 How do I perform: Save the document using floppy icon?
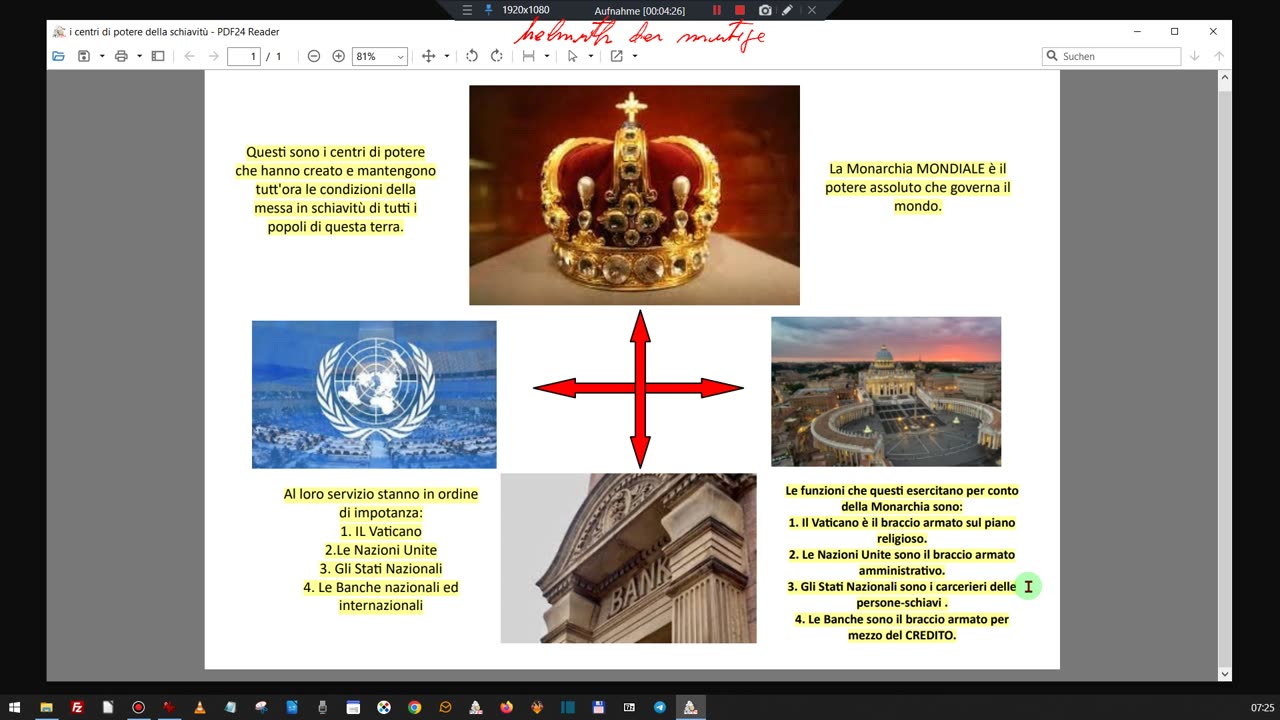(84, 56)
